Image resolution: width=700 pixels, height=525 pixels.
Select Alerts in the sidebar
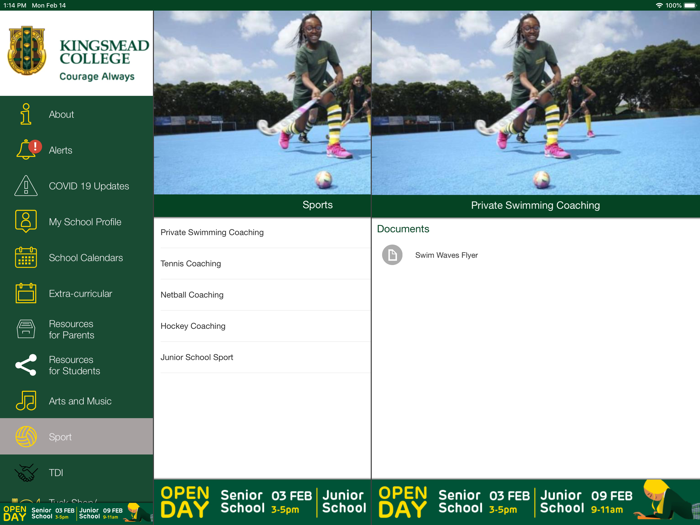point(60,150)
